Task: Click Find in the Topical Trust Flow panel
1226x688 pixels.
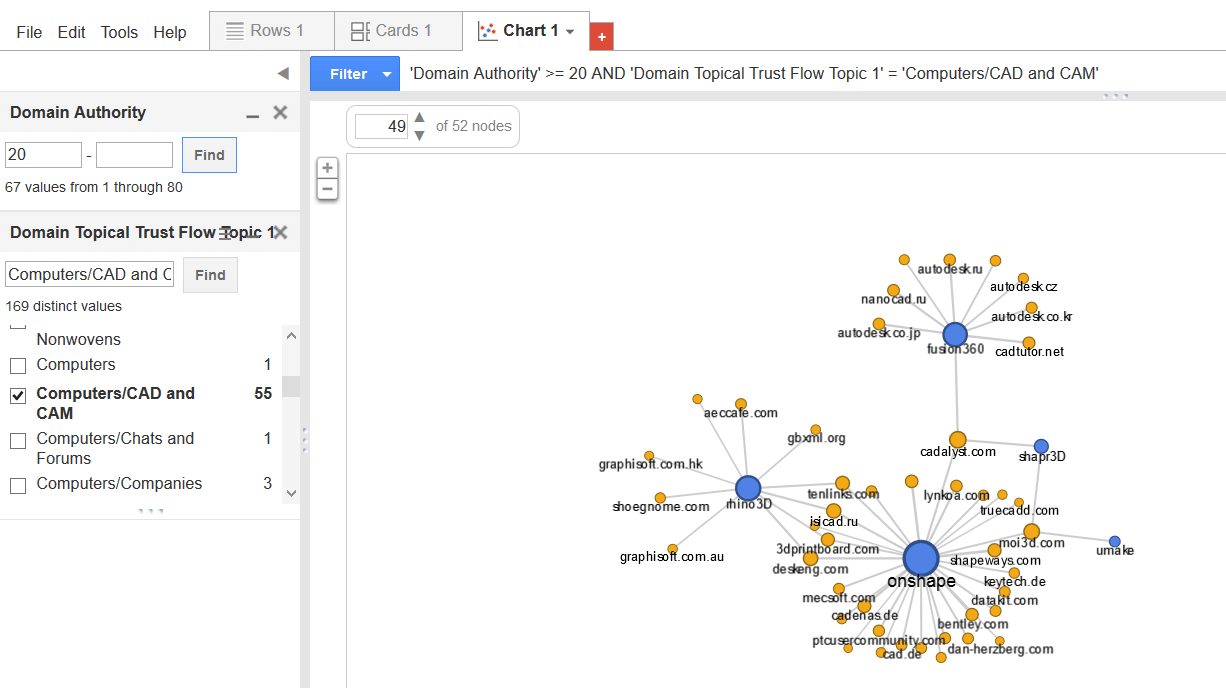Action: tap(210, 274)
